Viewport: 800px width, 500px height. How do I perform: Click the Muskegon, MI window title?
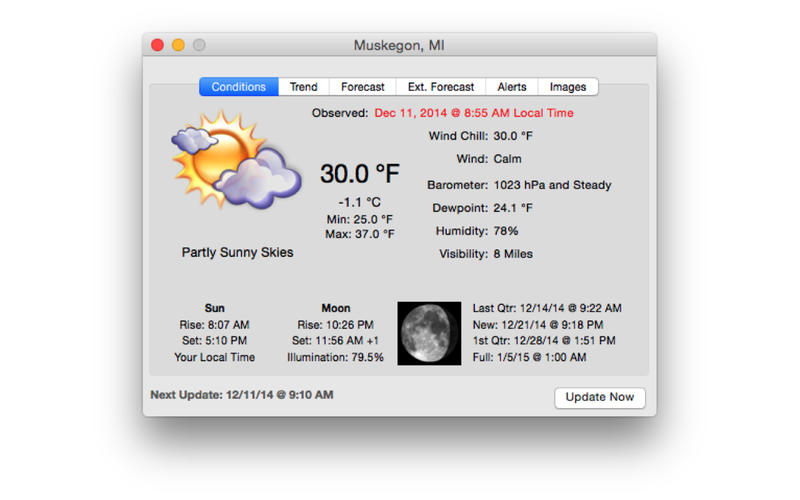(399, 45)
